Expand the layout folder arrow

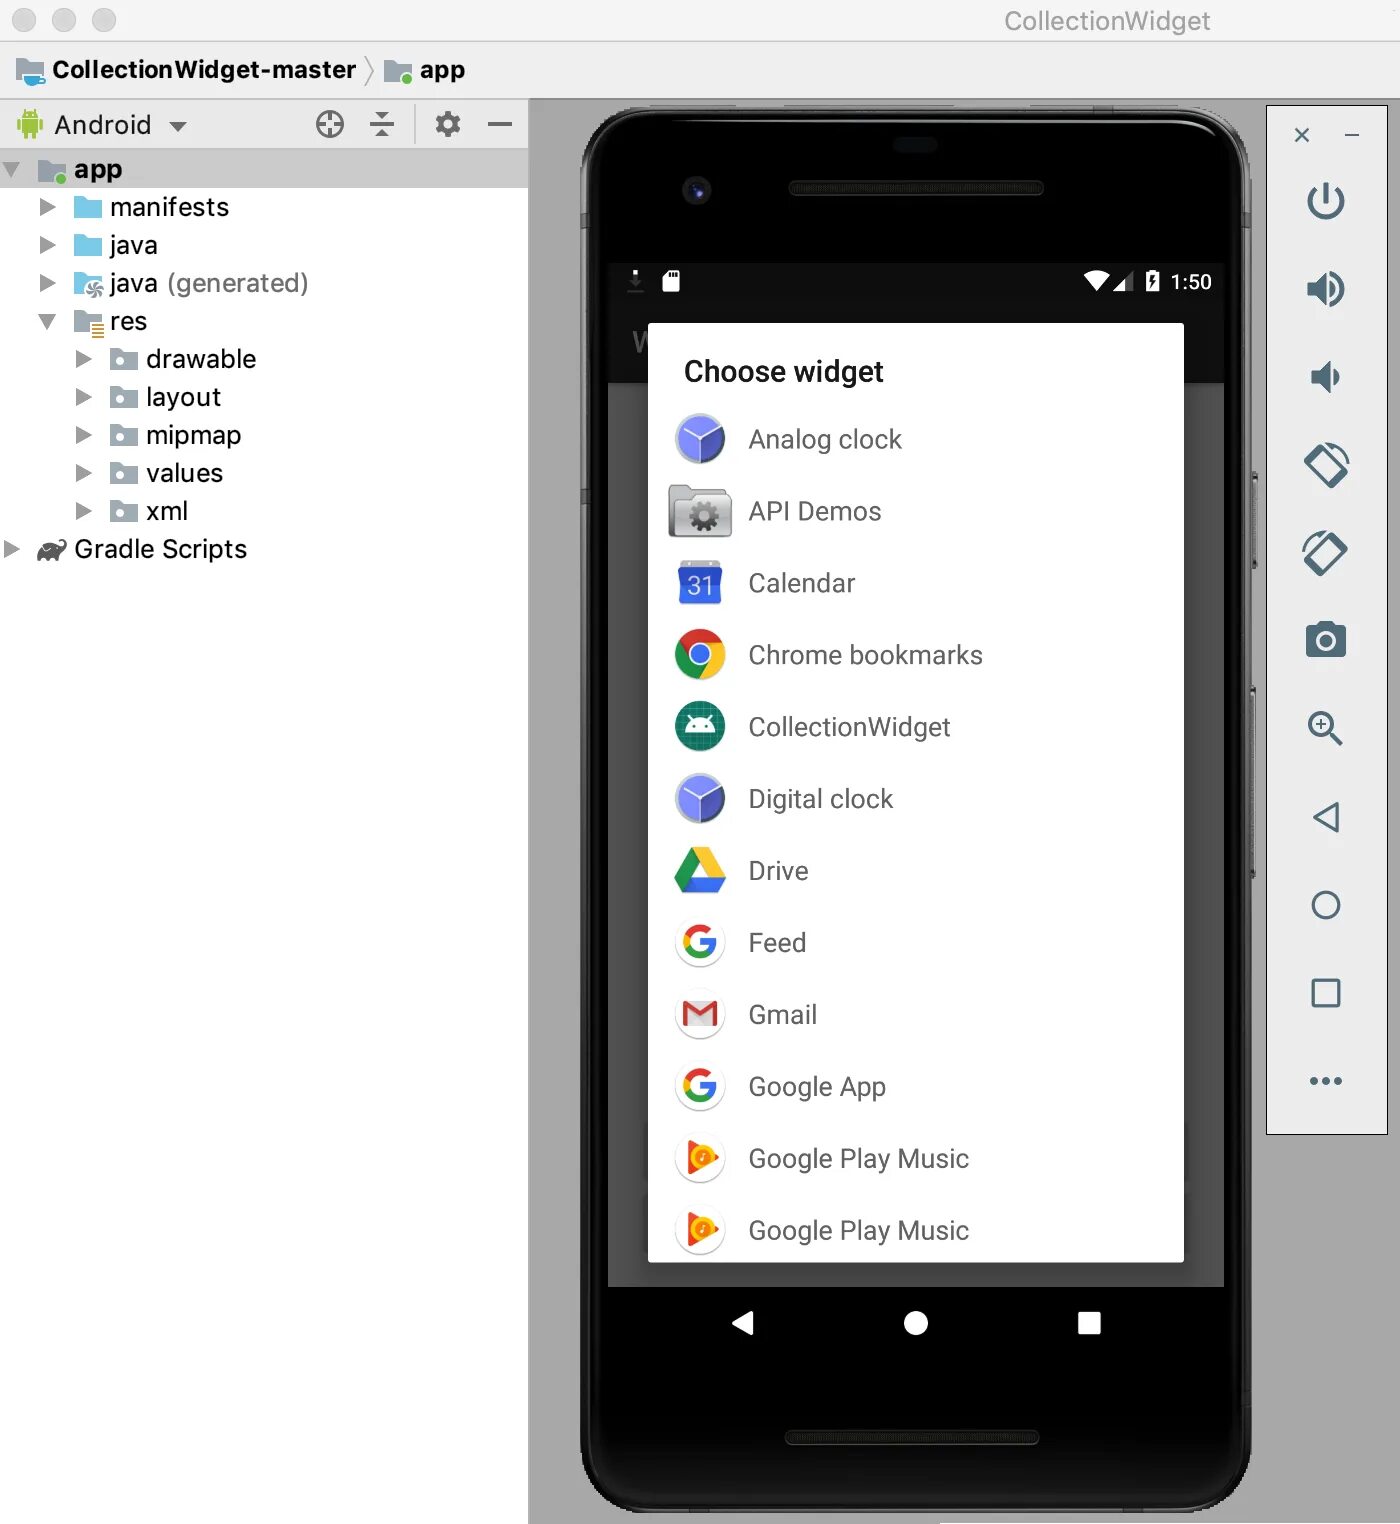[x=84, y=397]
